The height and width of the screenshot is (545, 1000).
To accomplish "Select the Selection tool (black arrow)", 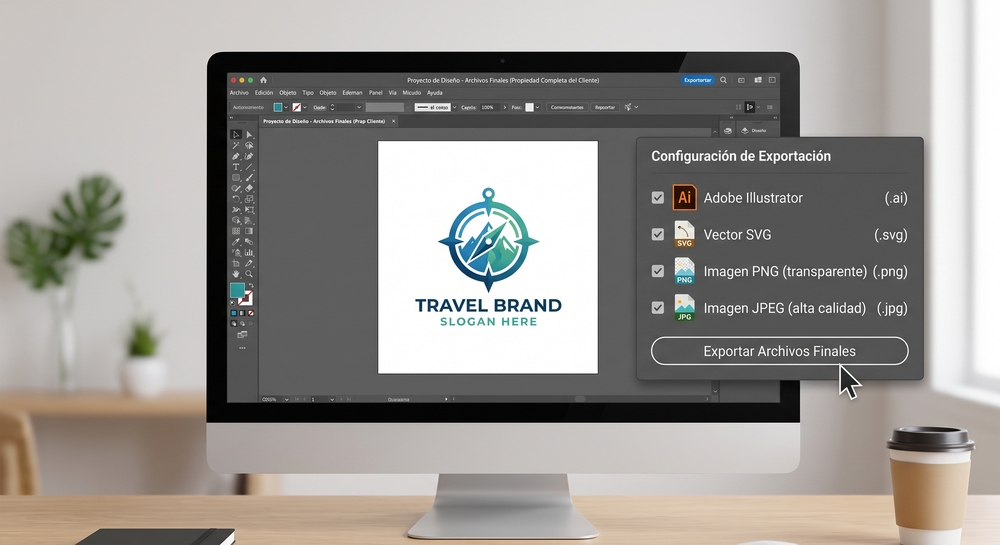I will pos(236,134).
